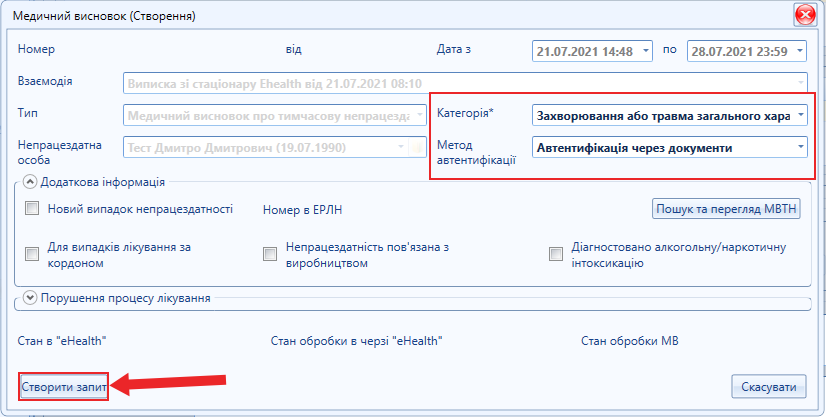Click the Номер label
826x417 pixels.
[36, 49]
